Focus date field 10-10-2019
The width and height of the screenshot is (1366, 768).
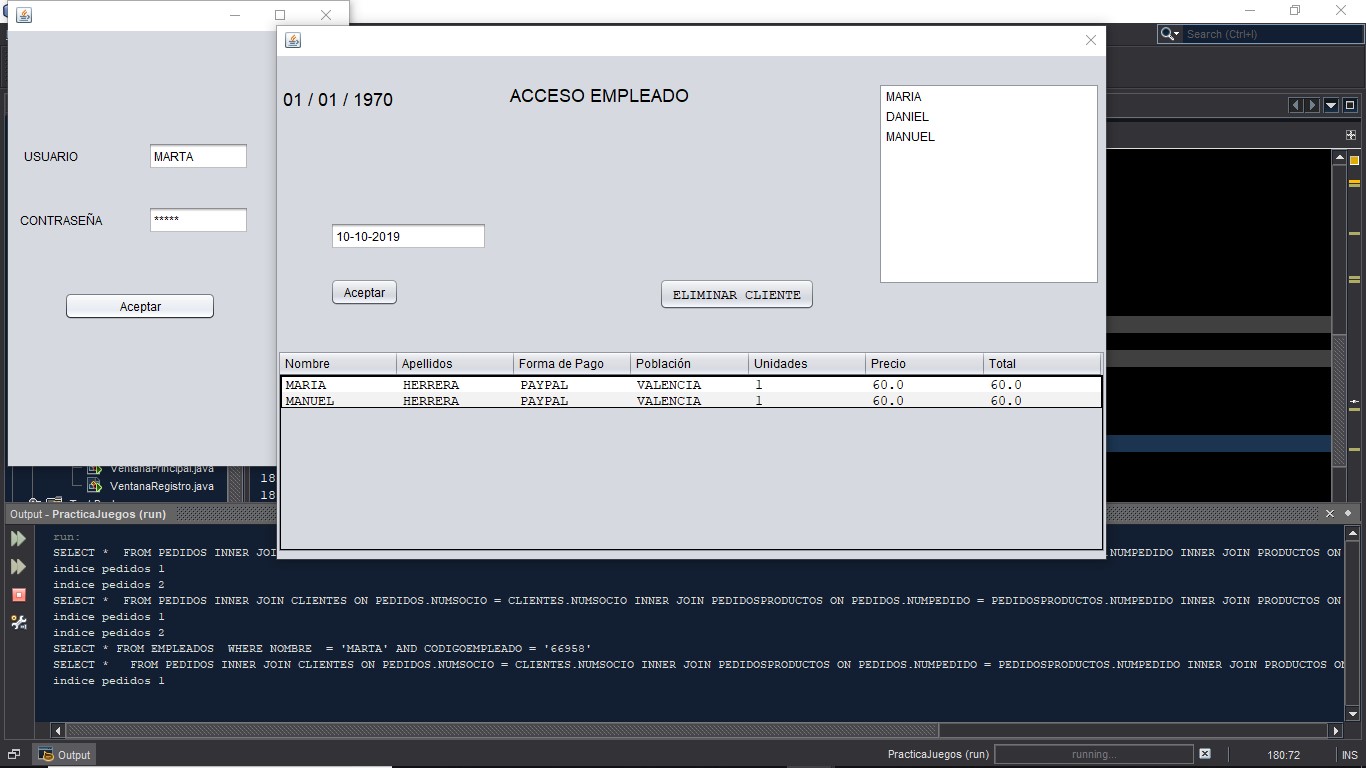click(x=408, y=236)
